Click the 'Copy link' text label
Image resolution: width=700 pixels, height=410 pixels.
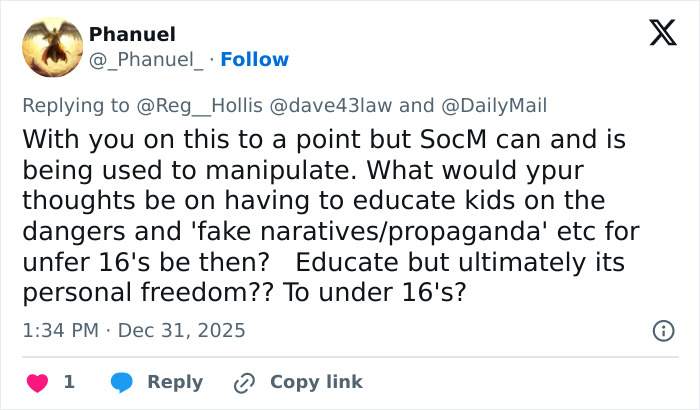[x=316, y=382]
